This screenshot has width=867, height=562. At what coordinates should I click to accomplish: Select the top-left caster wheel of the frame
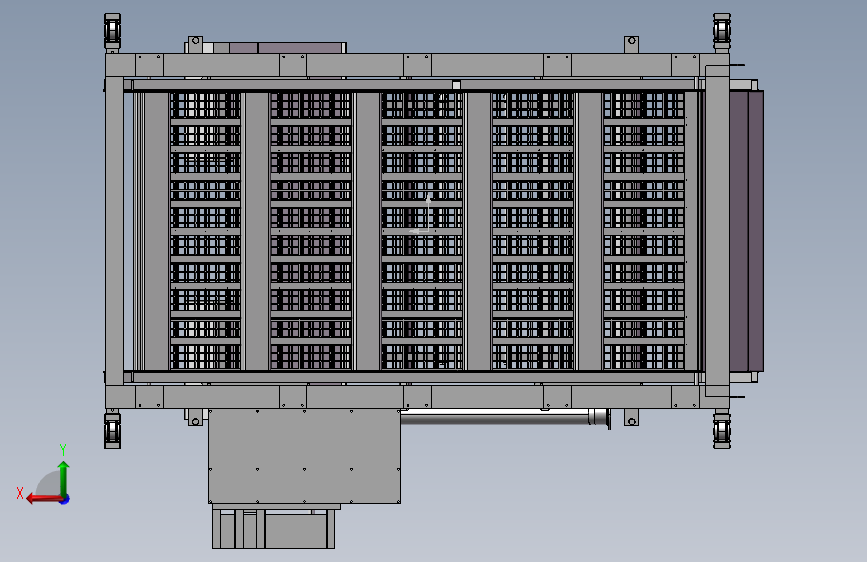112,32
